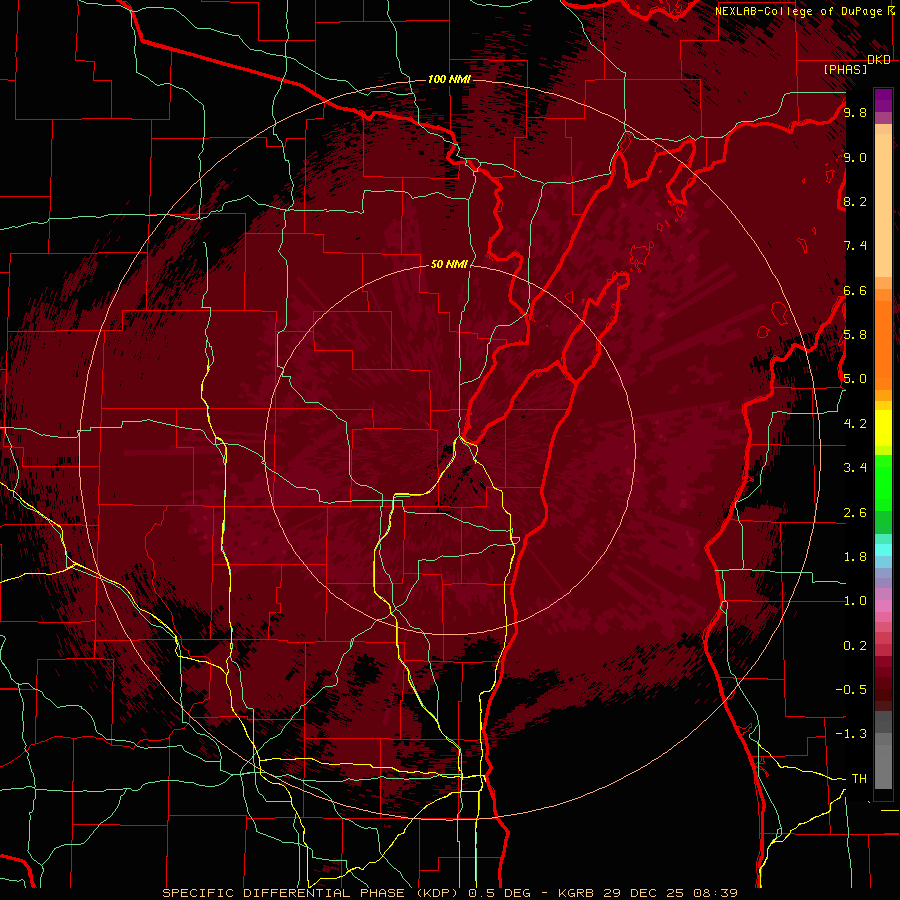The height and width of the screenshot is (900, 900).
Task: Click the 29 DEC 25 08:39 timestamp
Action: [x=669, y=893]
